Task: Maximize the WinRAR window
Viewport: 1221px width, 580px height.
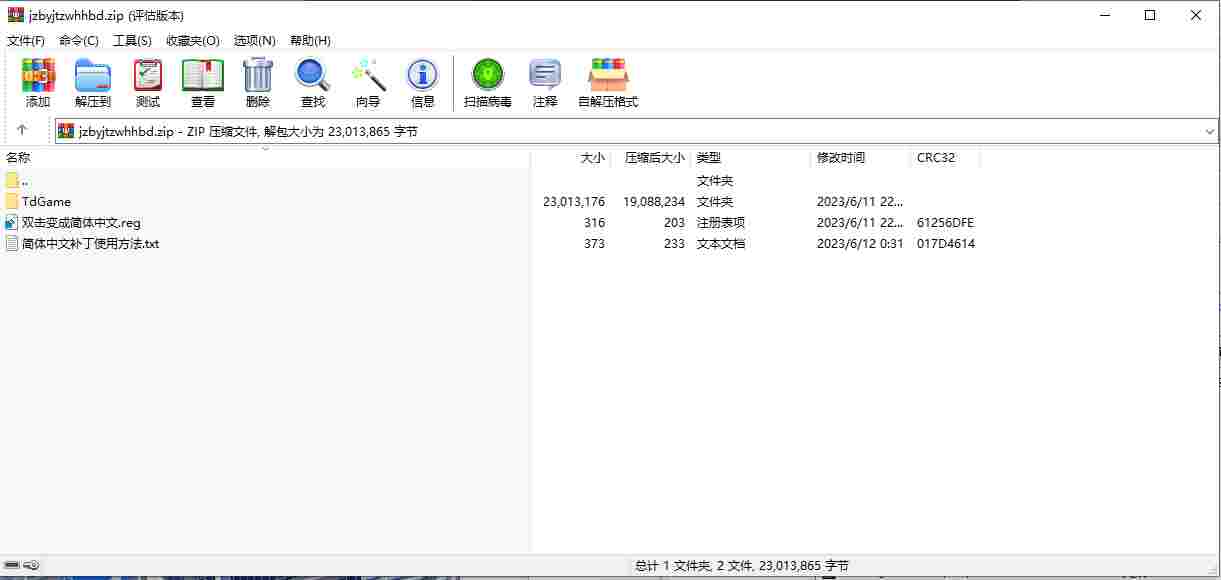Action: (1150, 15)
